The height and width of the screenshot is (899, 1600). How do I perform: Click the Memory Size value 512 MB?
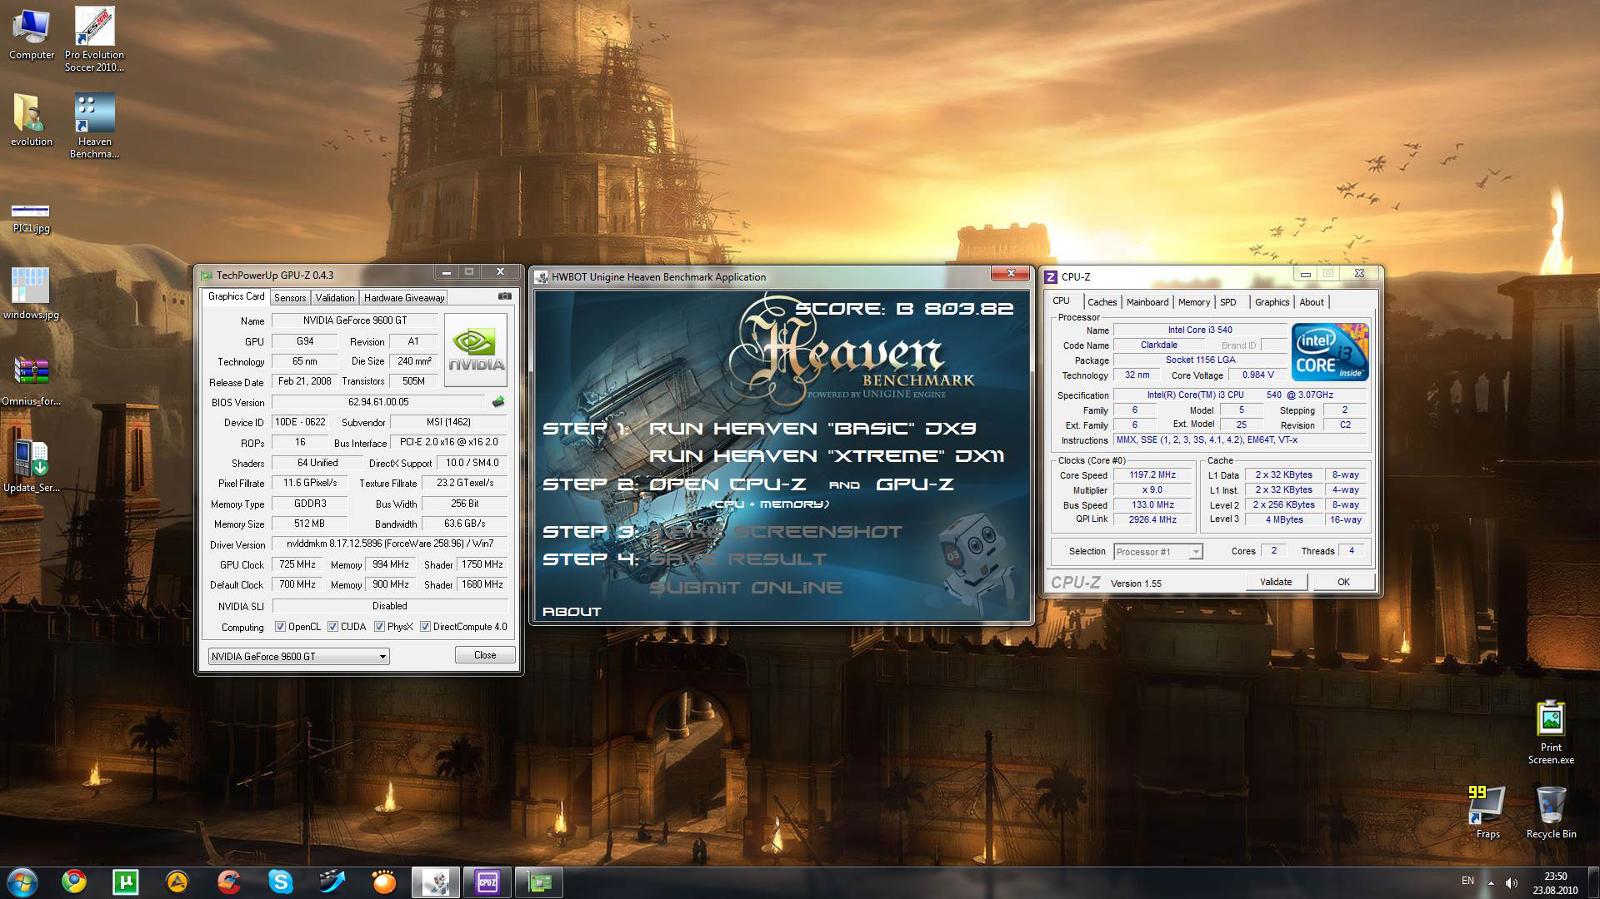(309, 523)
